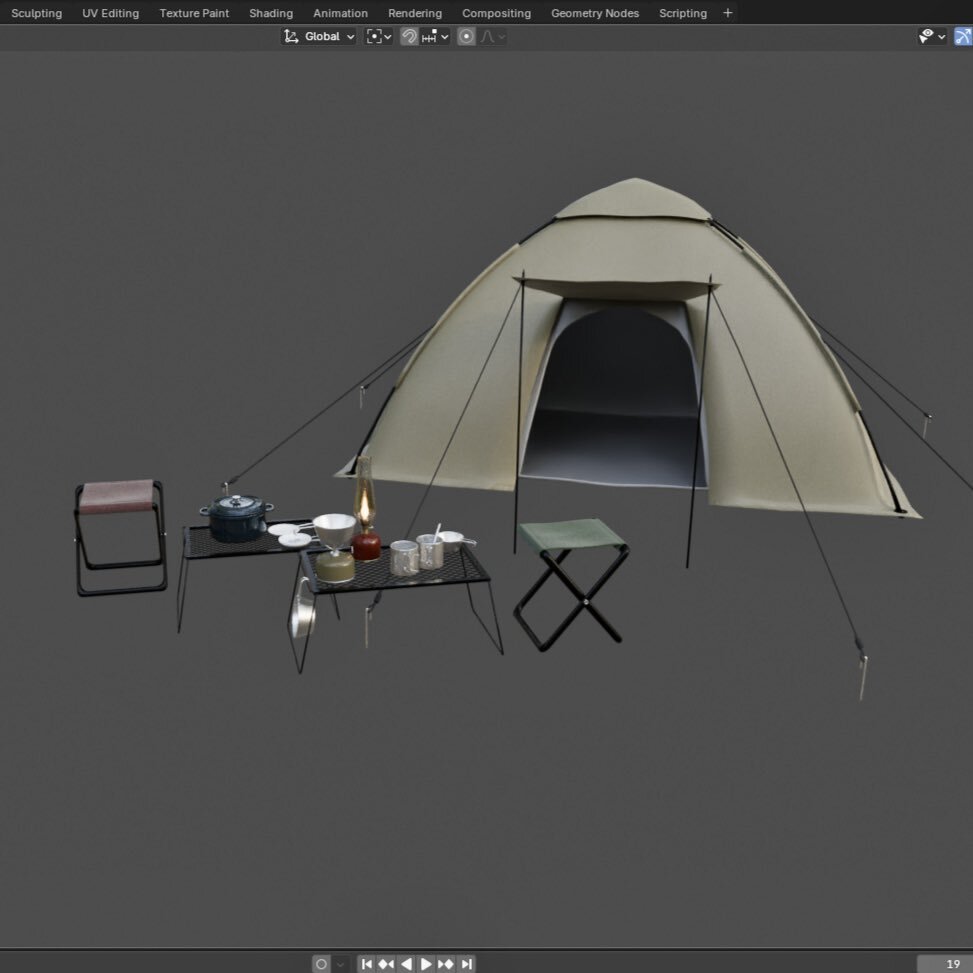
Task: Click the current frame field showing 19
Action: pos(944,964)
